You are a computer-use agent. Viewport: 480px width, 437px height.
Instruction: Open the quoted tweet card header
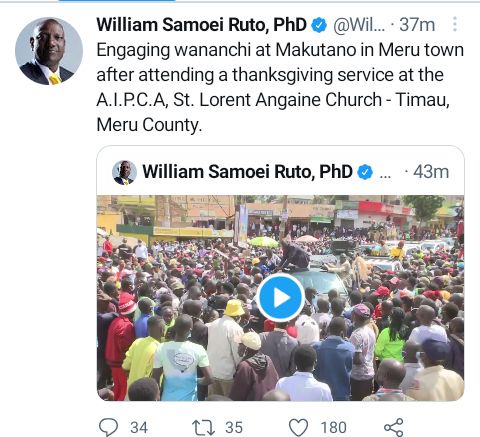coord(280,172)
